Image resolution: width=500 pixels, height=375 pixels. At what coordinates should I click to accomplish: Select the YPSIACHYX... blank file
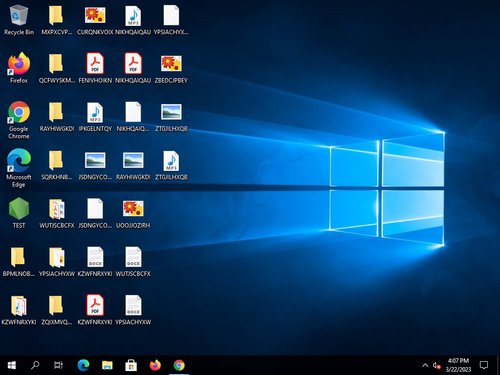(x=171, y=20)
